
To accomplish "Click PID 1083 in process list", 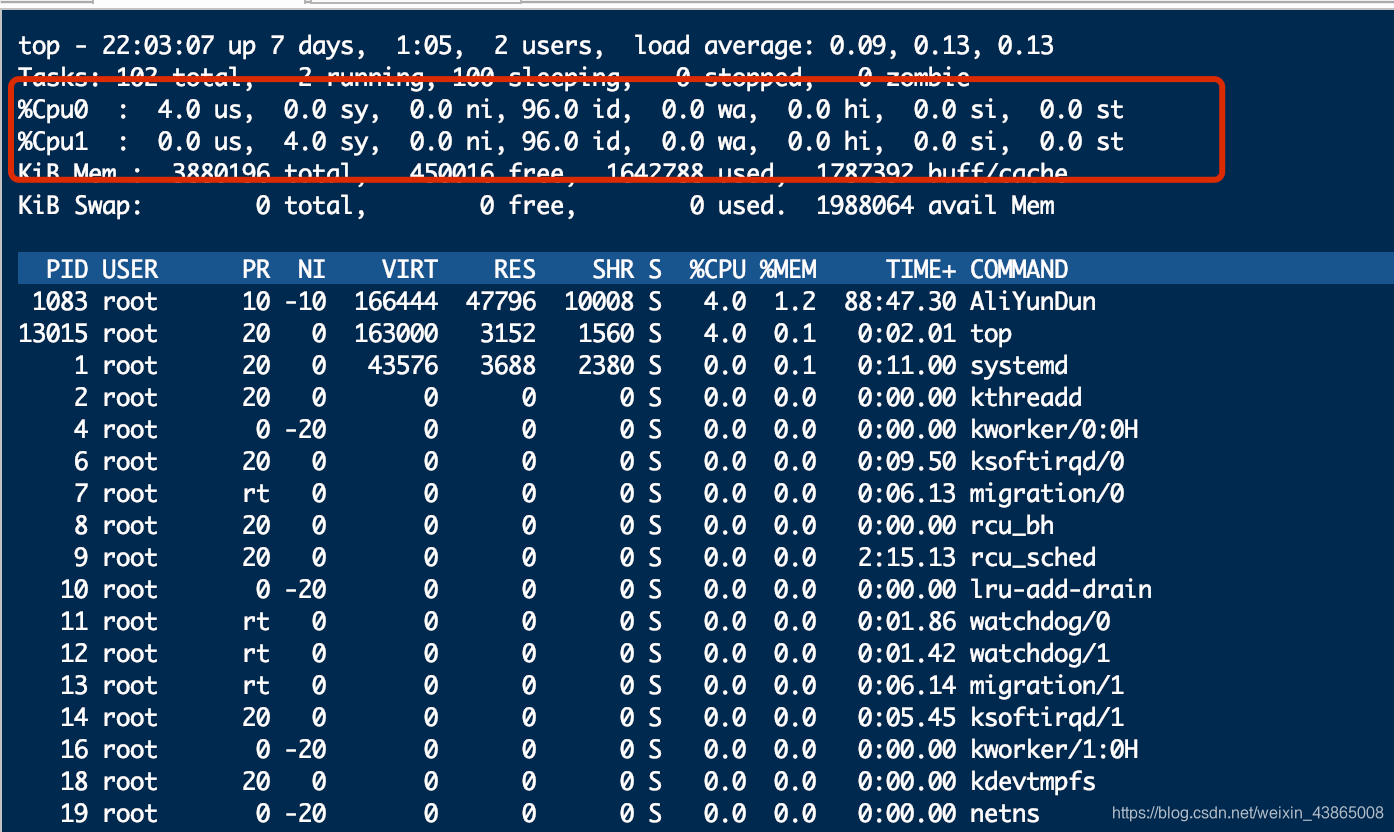I will click(x=60, y=301).
